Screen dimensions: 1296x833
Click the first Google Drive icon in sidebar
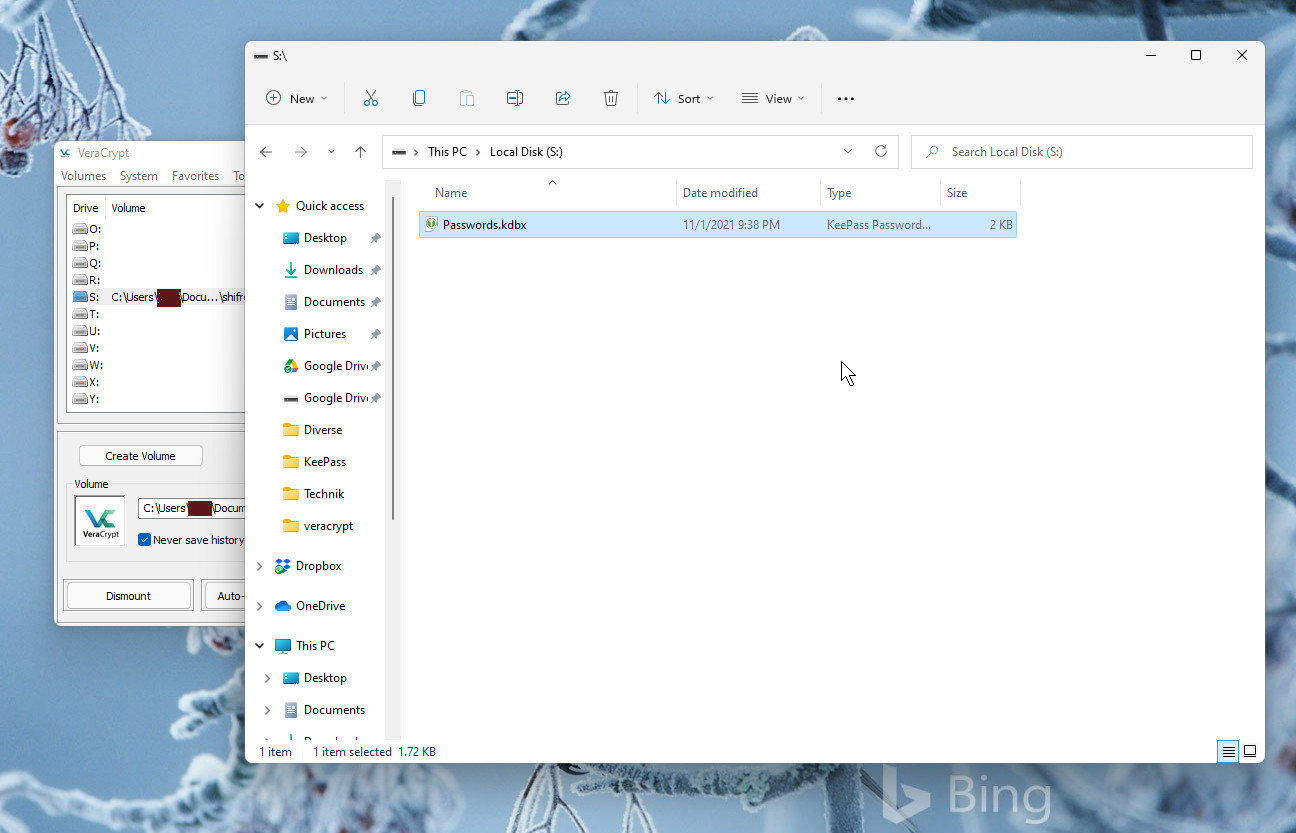pyautogui.click(x=291, y=366)
